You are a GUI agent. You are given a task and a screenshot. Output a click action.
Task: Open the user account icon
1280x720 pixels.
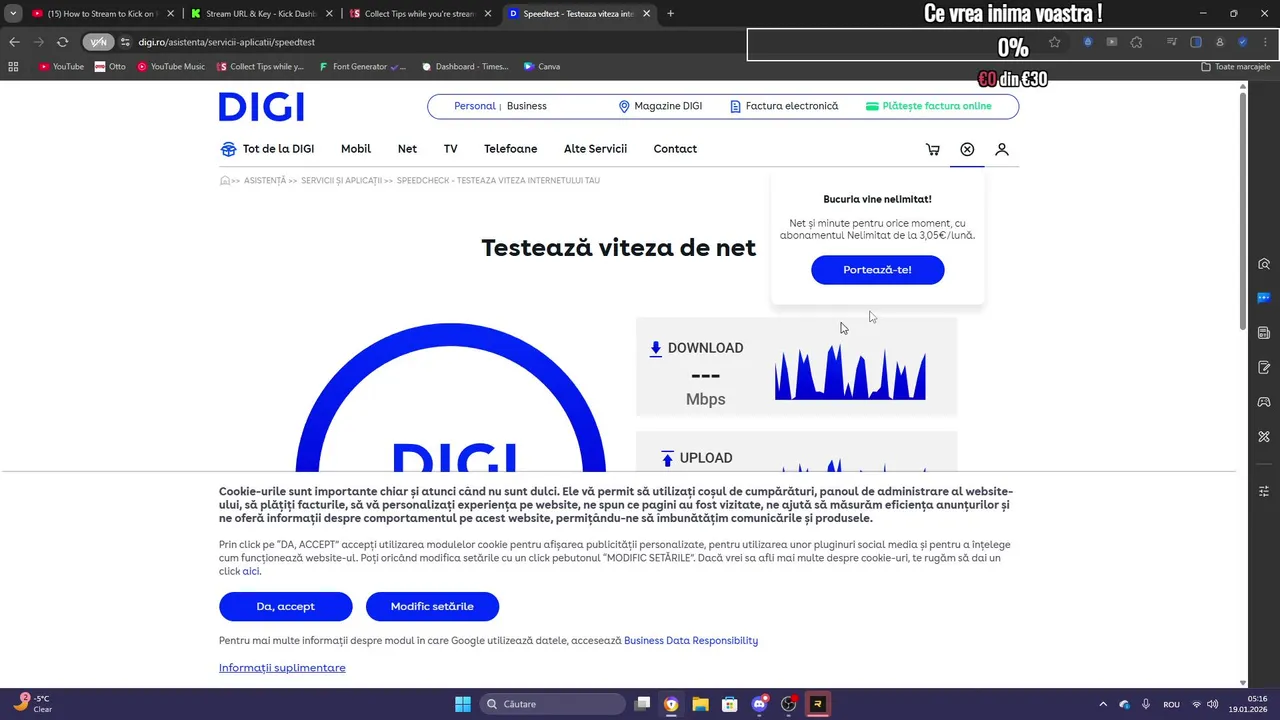pos(1001,149)
